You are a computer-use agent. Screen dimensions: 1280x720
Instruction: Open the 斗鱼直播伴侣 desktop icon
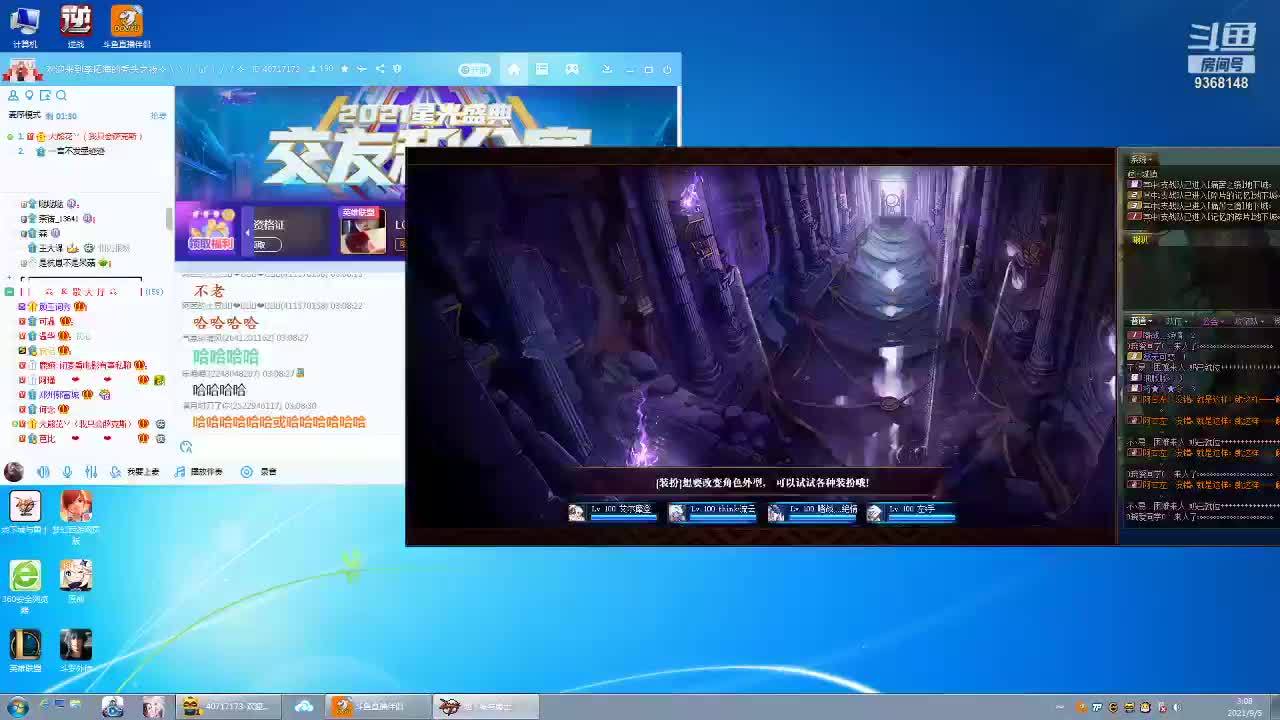[x=126, y=26]
